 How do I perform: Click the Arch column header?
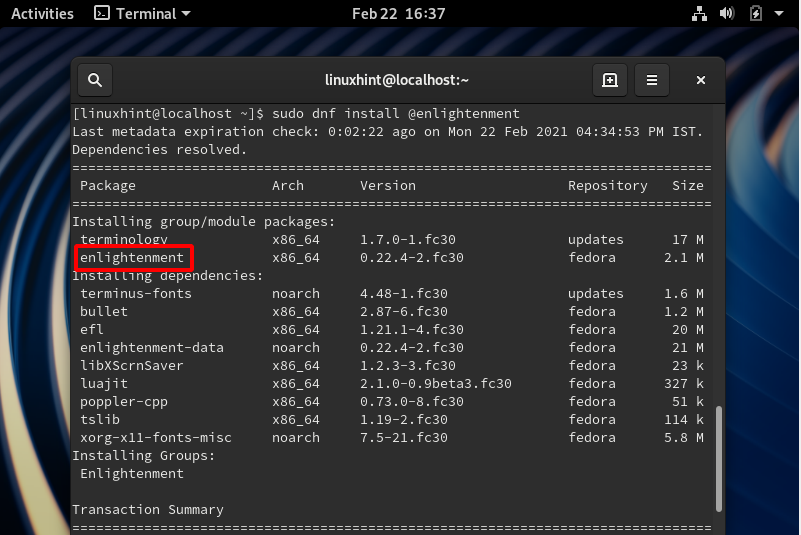coord(288,186)
